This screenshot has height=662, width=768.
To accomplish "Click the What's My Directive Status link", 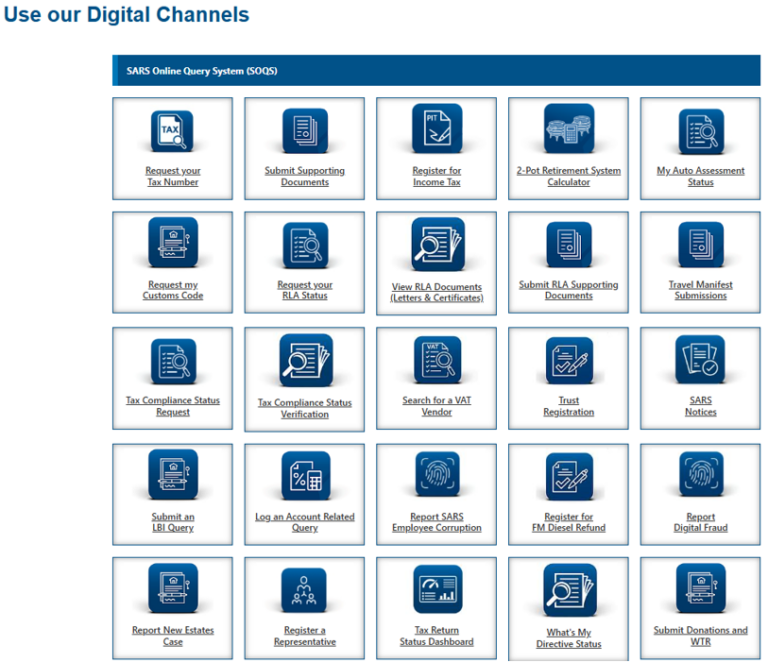I will click(568, 638).
